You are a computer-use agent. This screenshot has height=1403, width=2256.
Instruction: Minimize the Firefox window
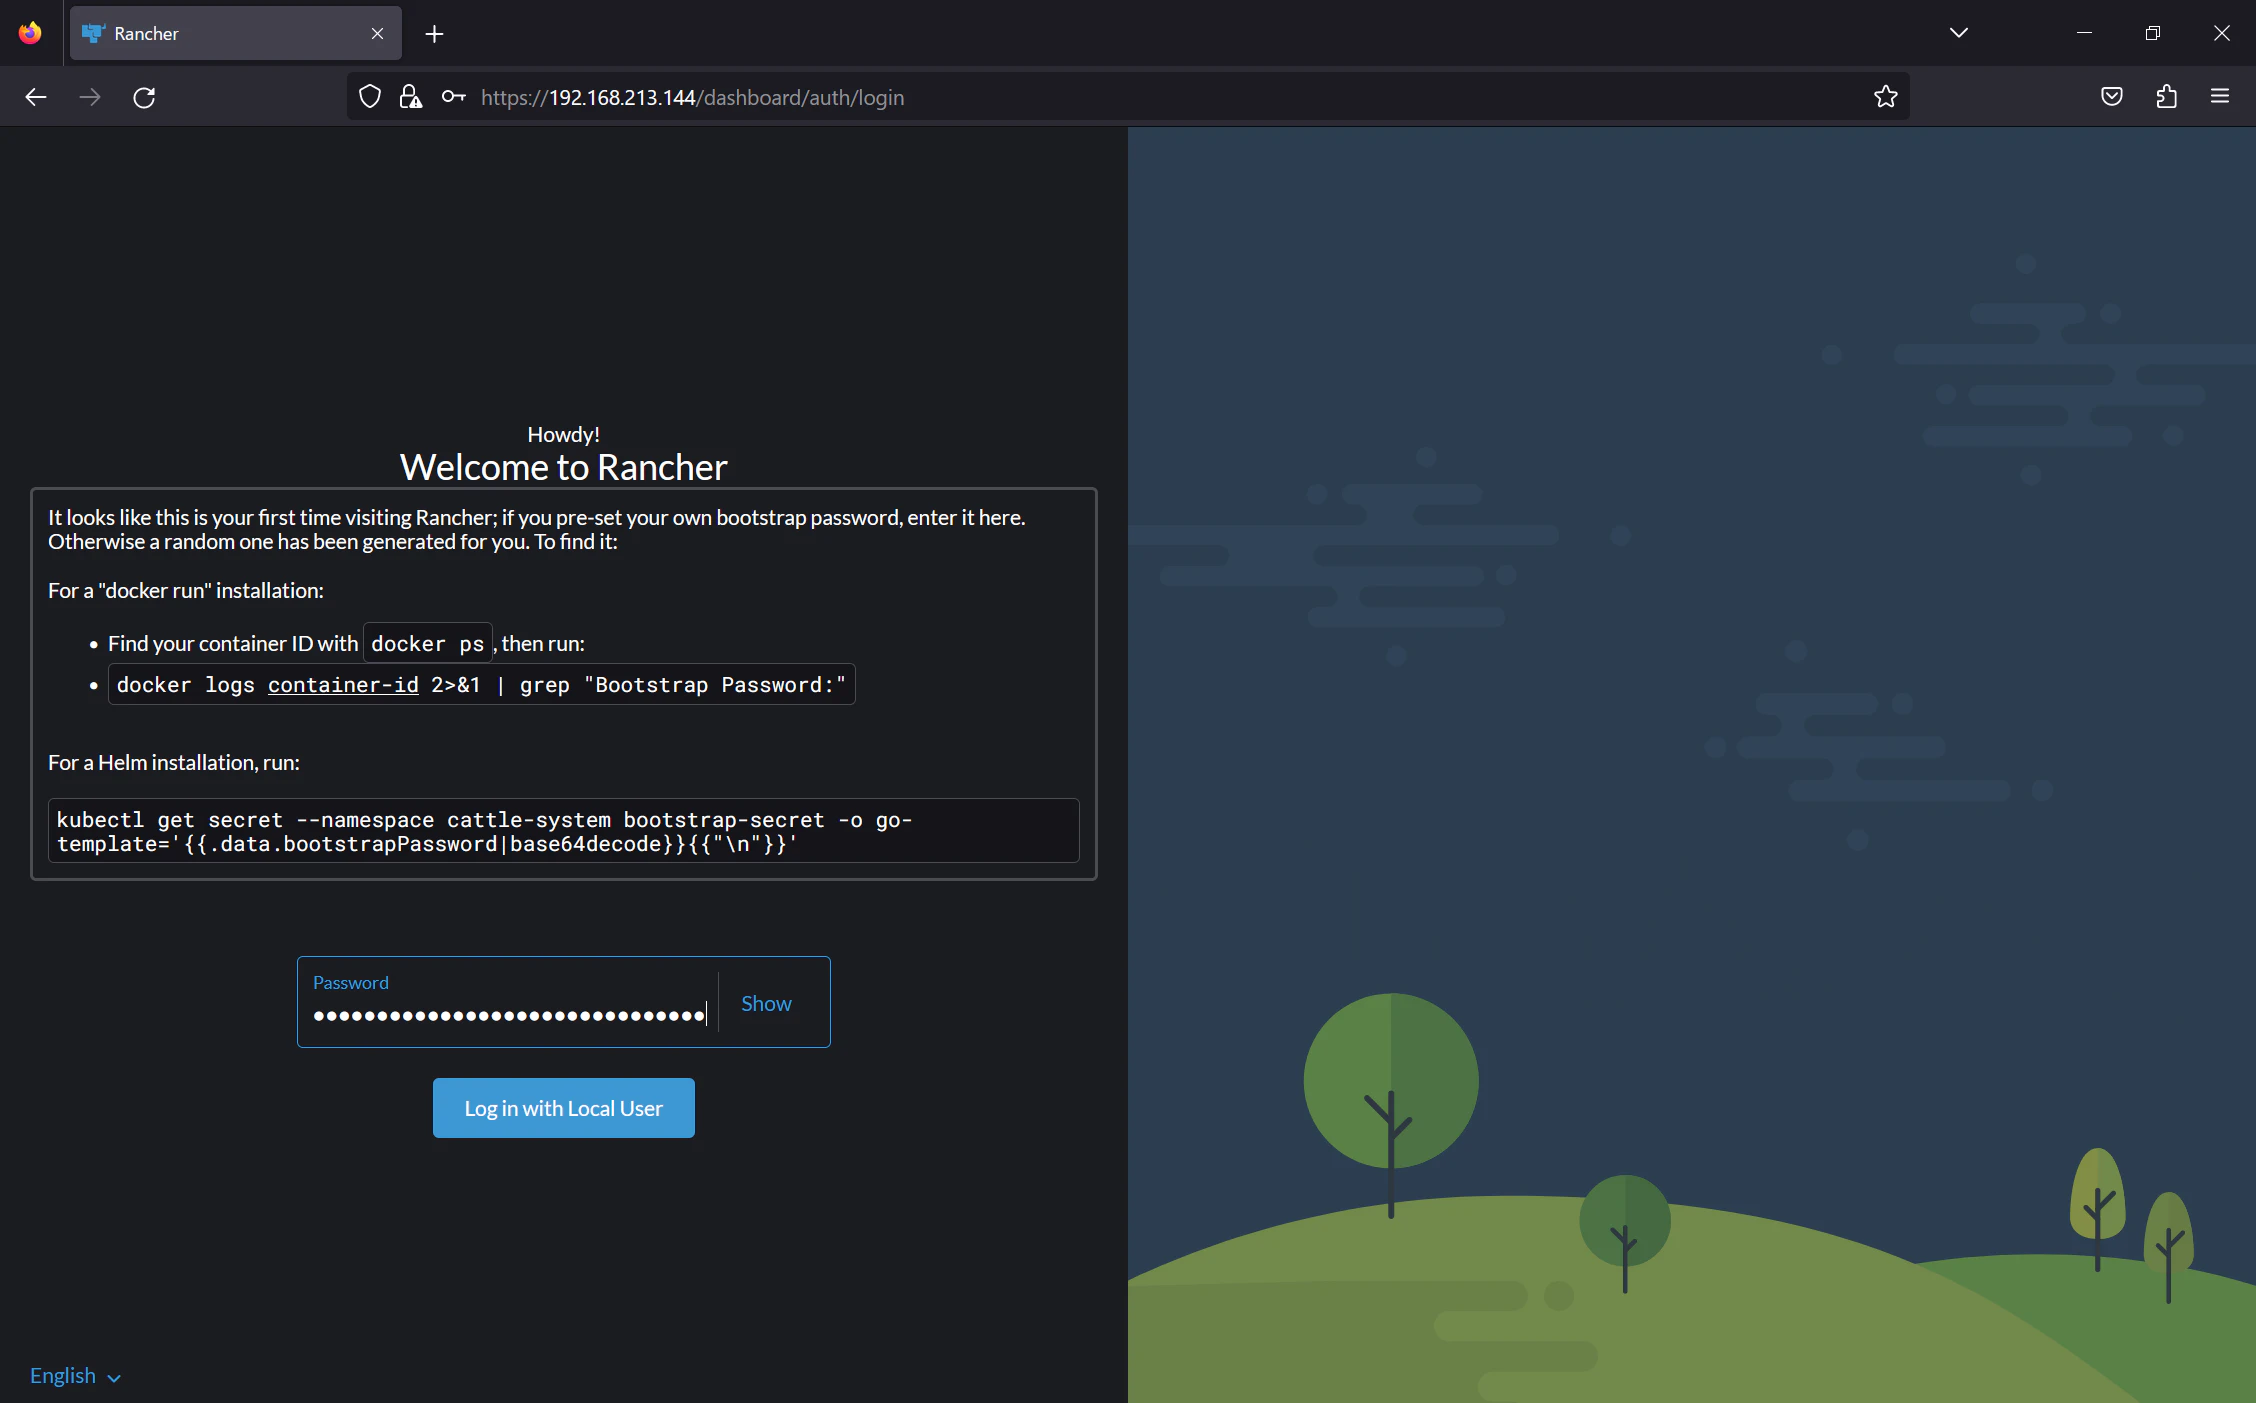click(x=2084, y=33)
